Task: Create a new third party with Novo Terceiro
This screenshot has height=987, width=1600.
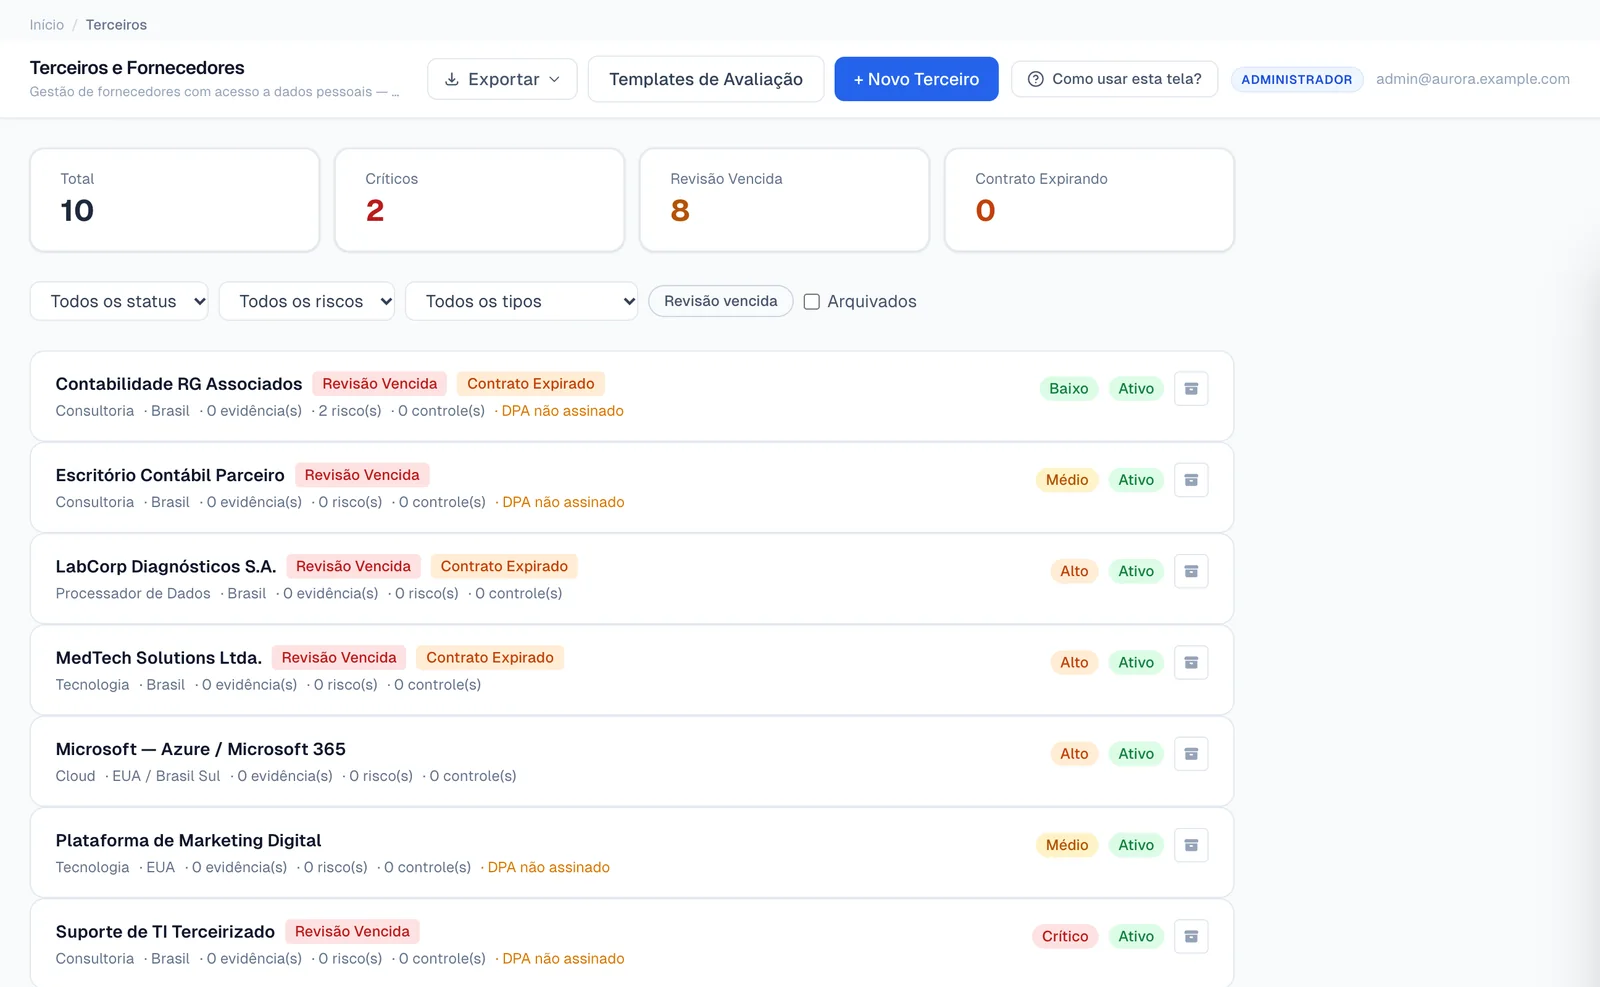Action: (916, 79)
